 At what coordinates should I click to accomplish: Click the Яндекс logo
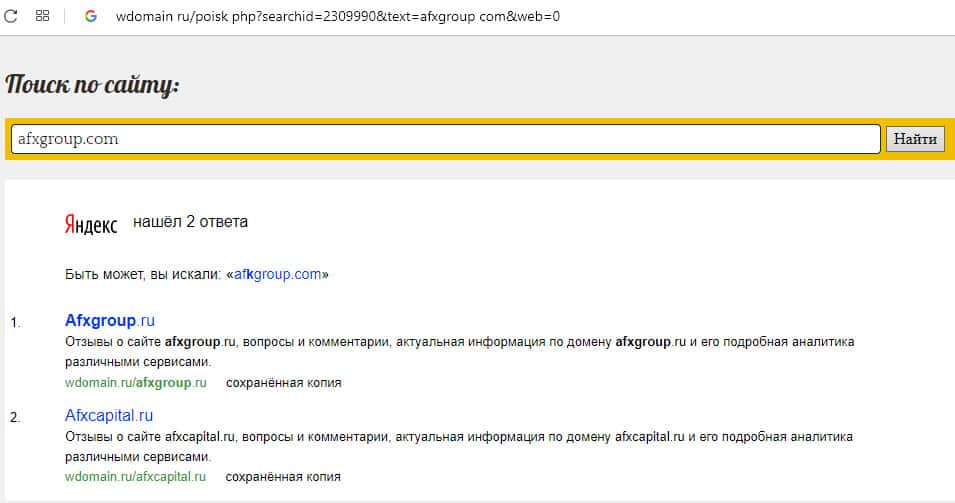(91, 224)
